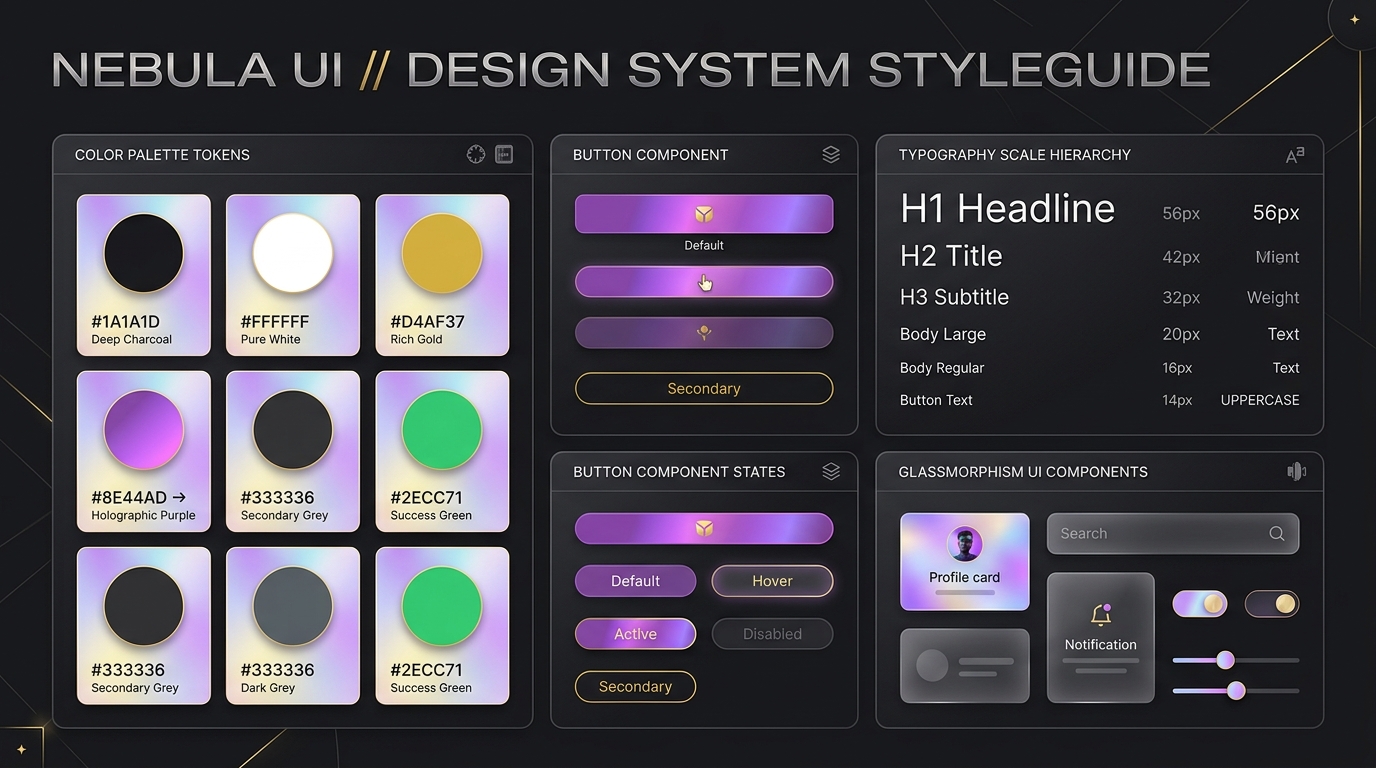Open the Notification glass card
The width and height of the screenshot is (1376, 768).
click(1101, 638)
